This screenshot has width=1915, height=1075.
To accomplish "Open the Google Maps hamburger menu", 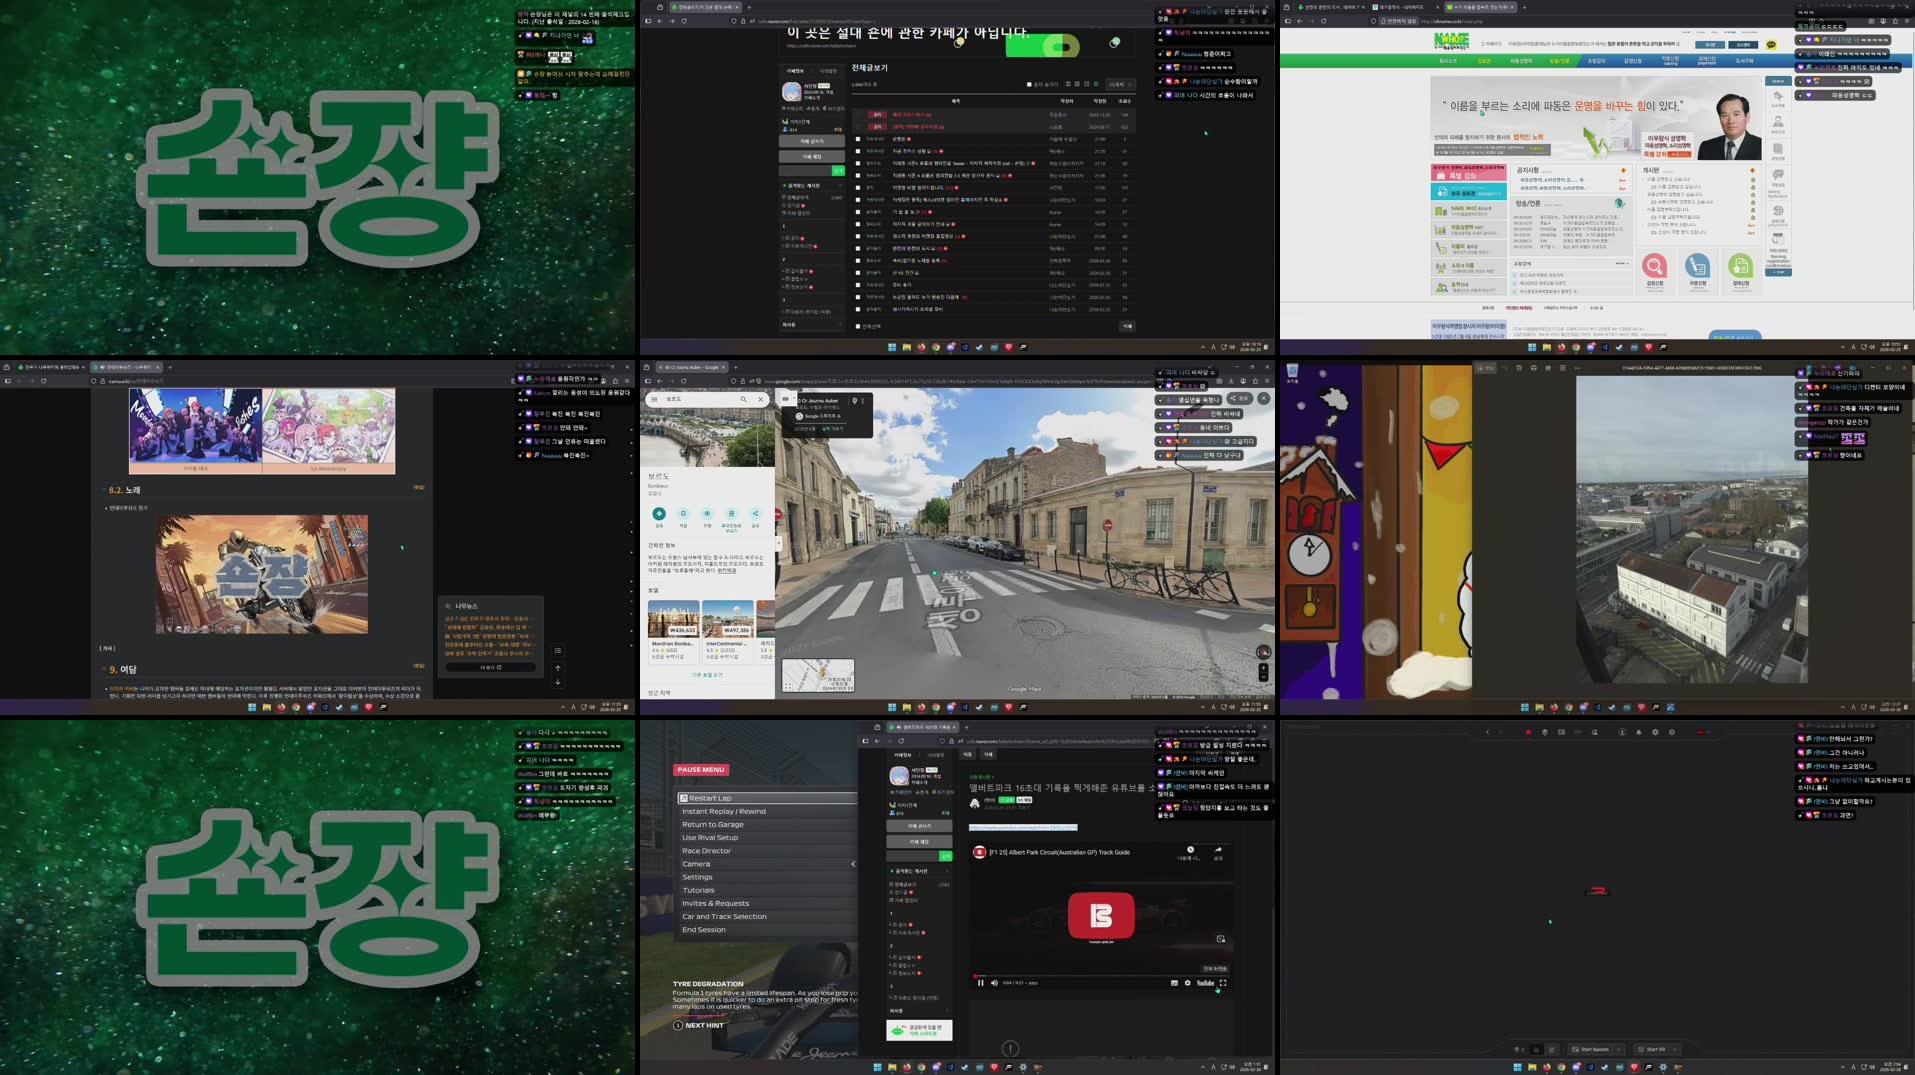I will (x=654, y=399).
